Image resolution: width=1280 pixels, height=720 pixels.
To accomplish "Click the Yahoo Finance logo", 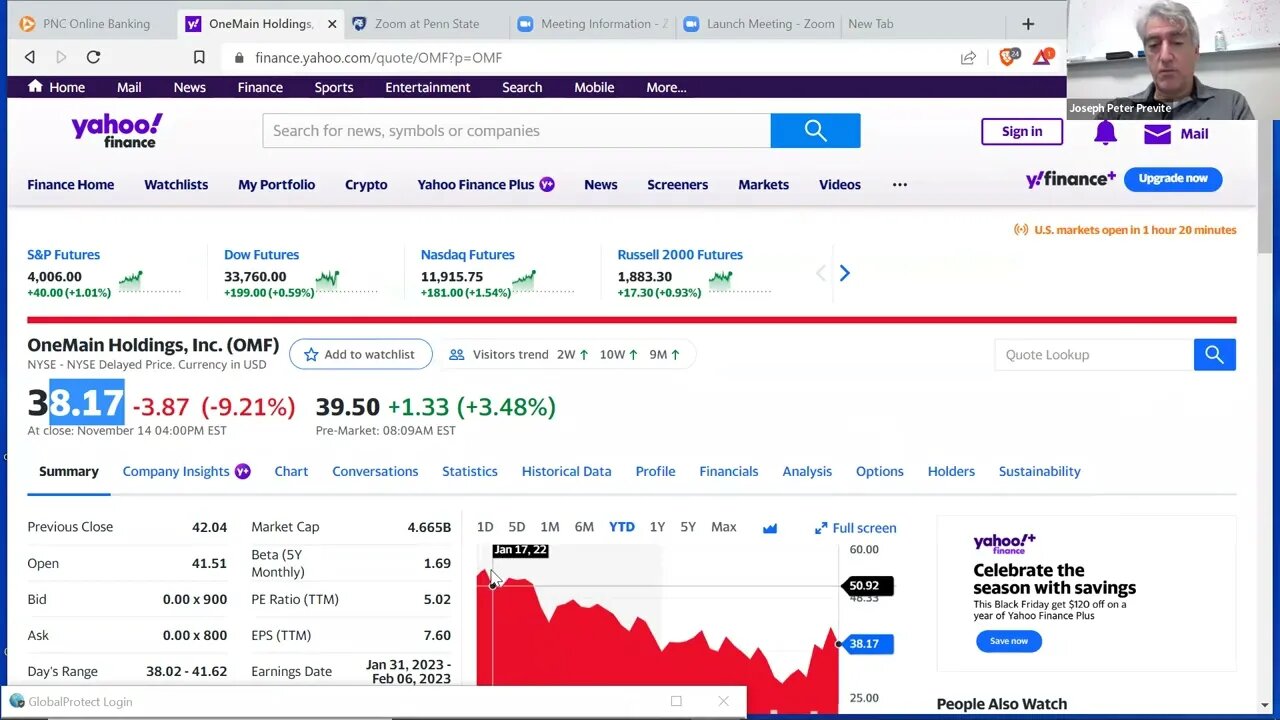I will coord(116,130).
